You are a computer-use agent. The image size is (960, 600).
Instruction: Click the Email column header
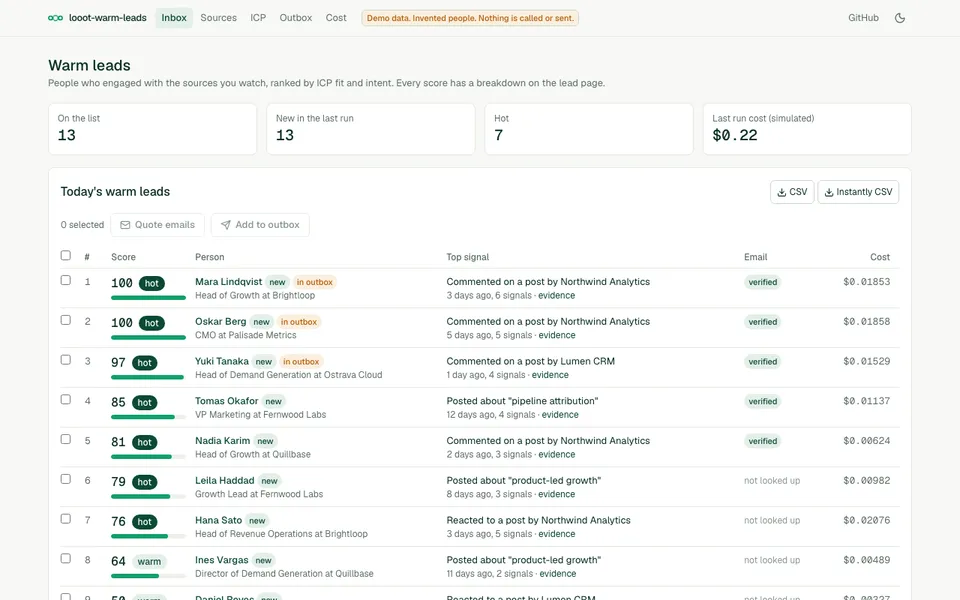pos(756,257)
